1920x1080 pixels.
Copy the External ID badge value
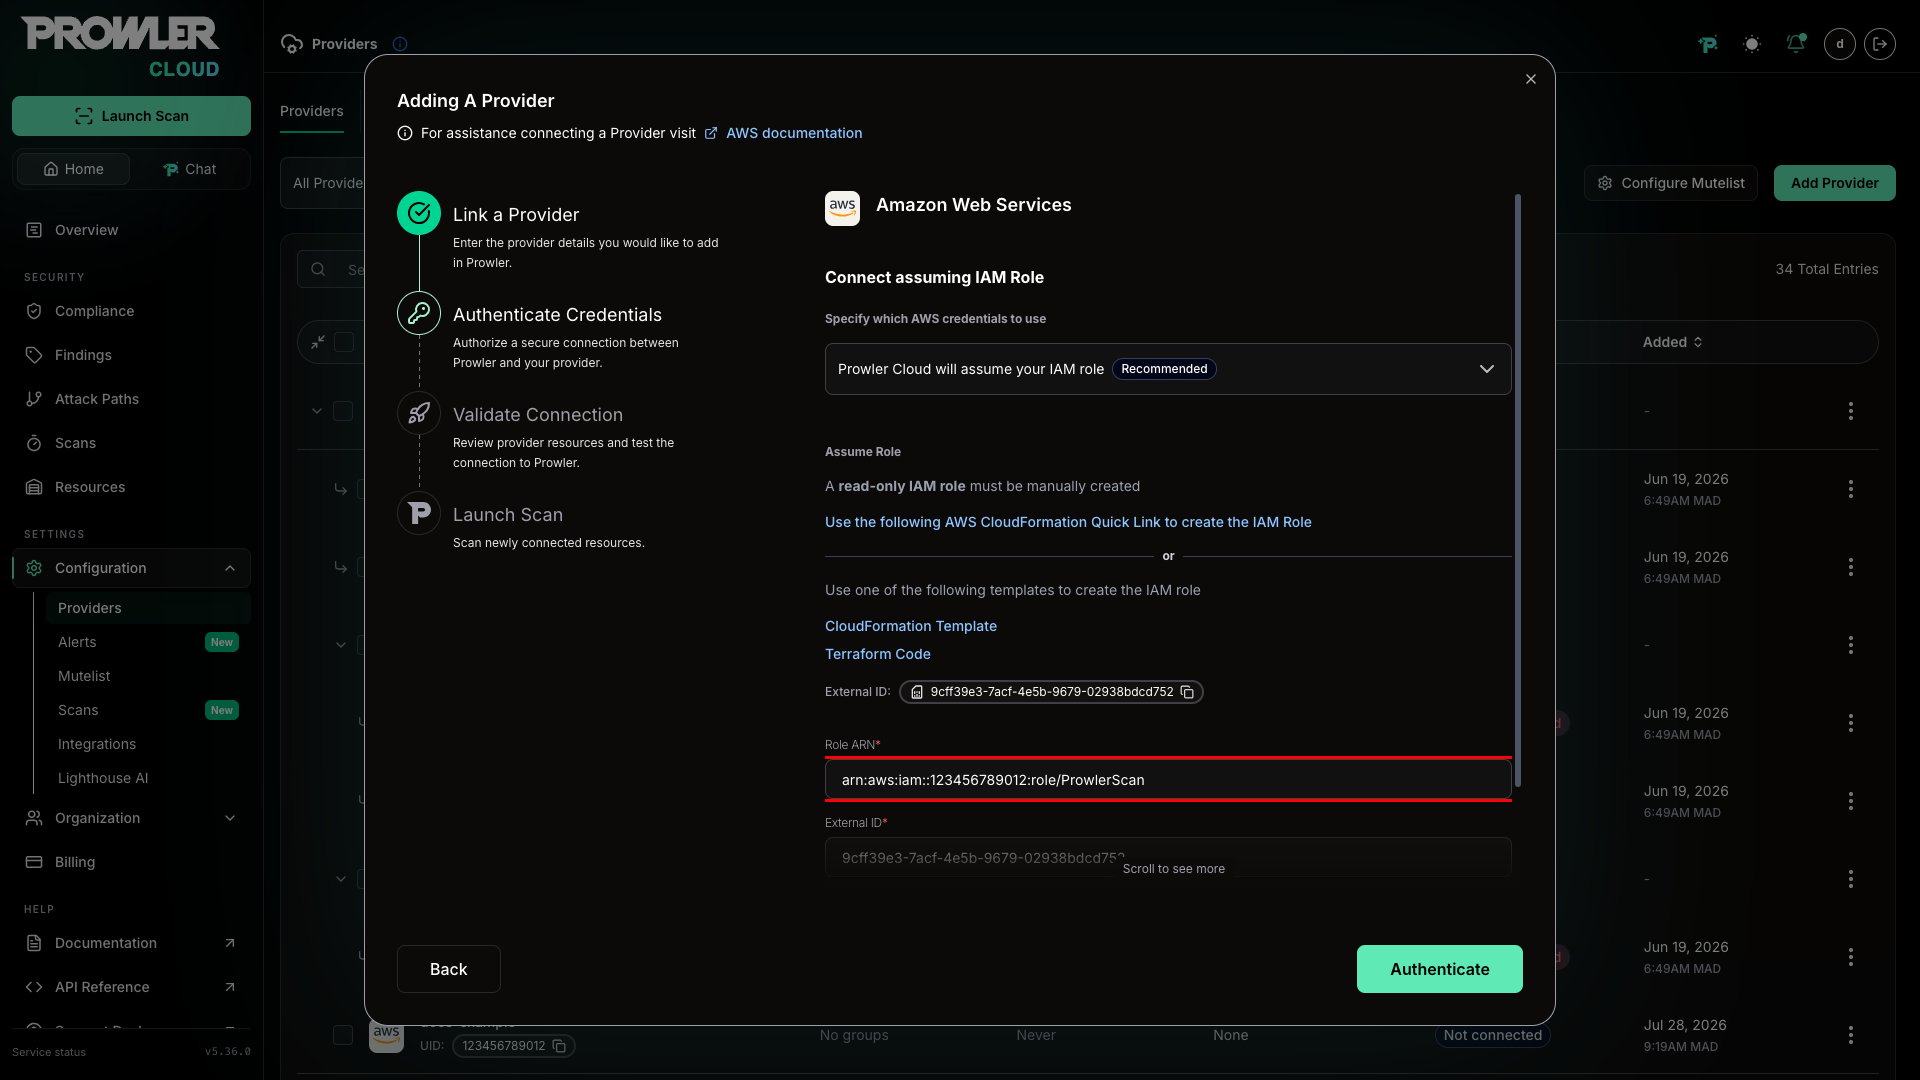1187,692
